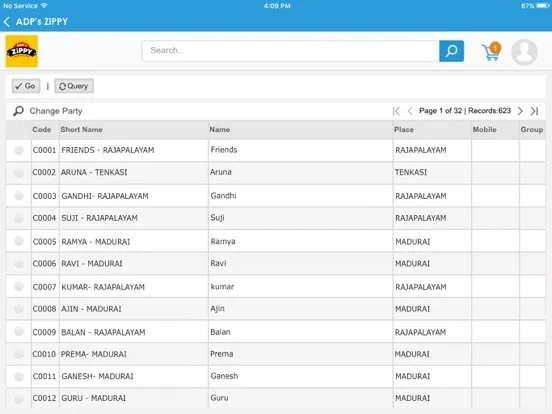The image size is (552, 414).
Task: Jump to the last page
Action: [534, 111]
